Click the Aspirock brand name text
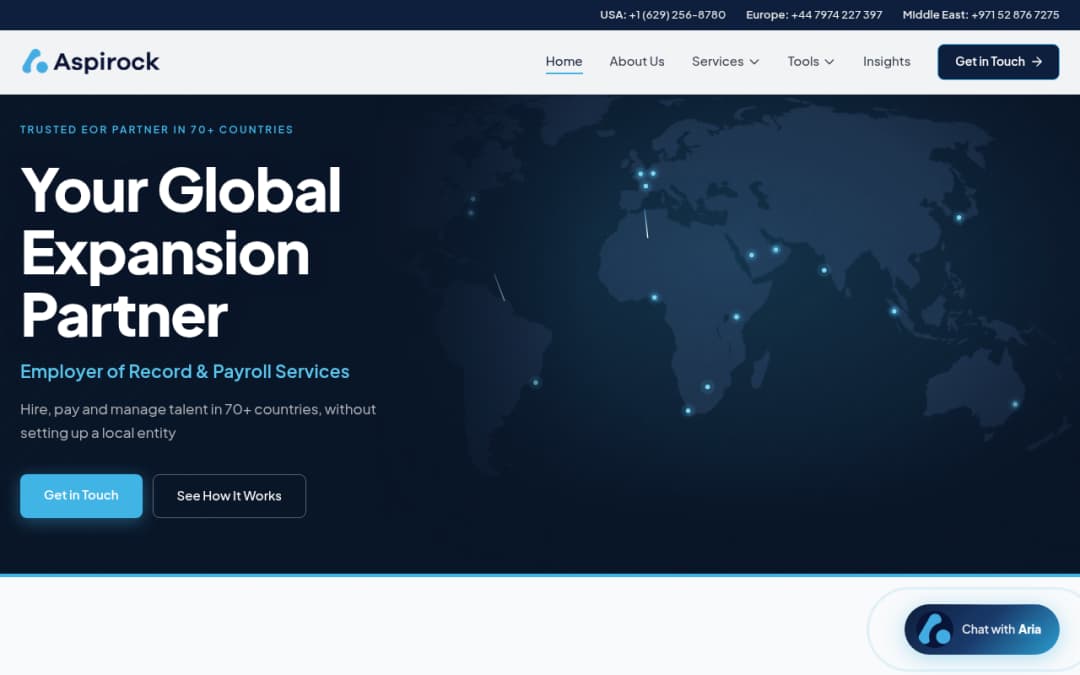 click(106, 62)
